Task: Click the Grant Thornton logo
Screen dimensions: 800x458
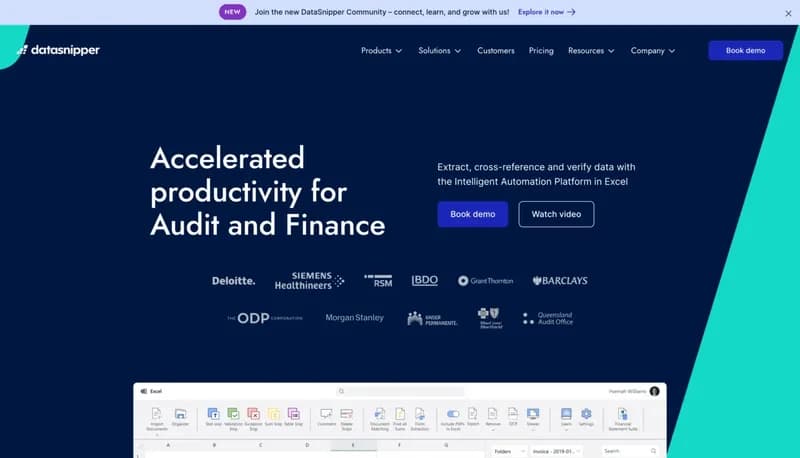Action: 485,281
